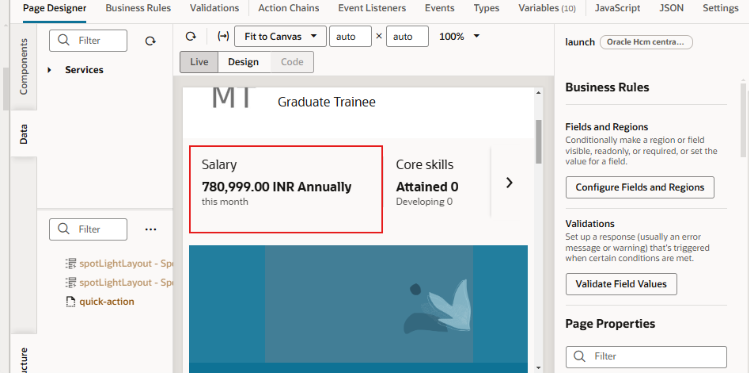Click search icon in Page Properties filter
This screenshot has width=749, height=373.
[x=579, y=356]
